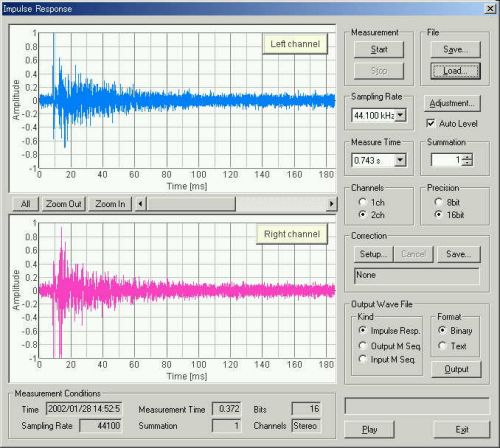Open the Sampling Rate dropdown

(400, 115)
